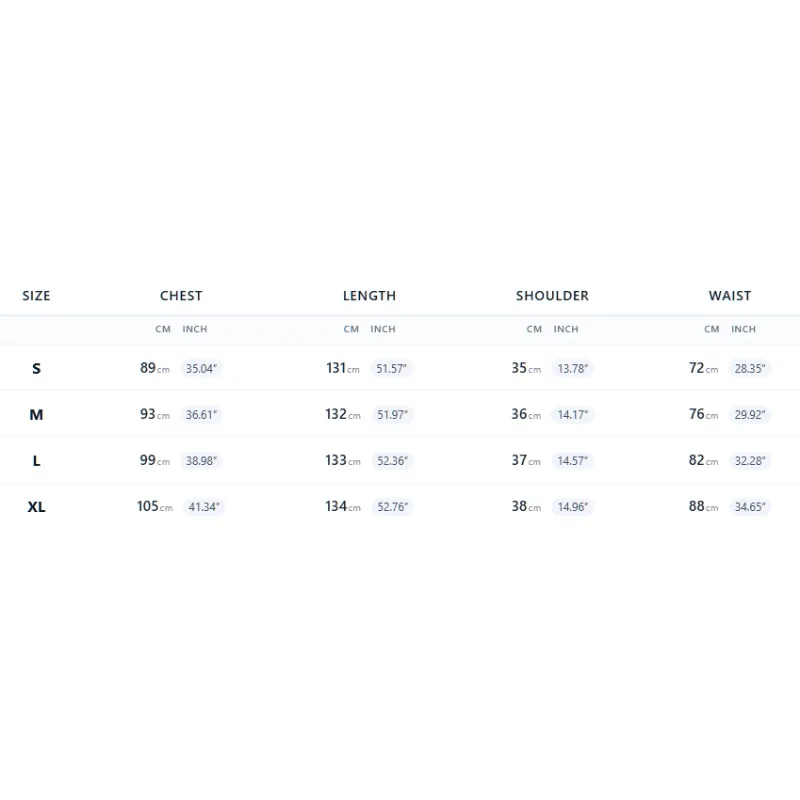
Task: Click the INCH subheader under WAIST
Action: pos(743,329)
